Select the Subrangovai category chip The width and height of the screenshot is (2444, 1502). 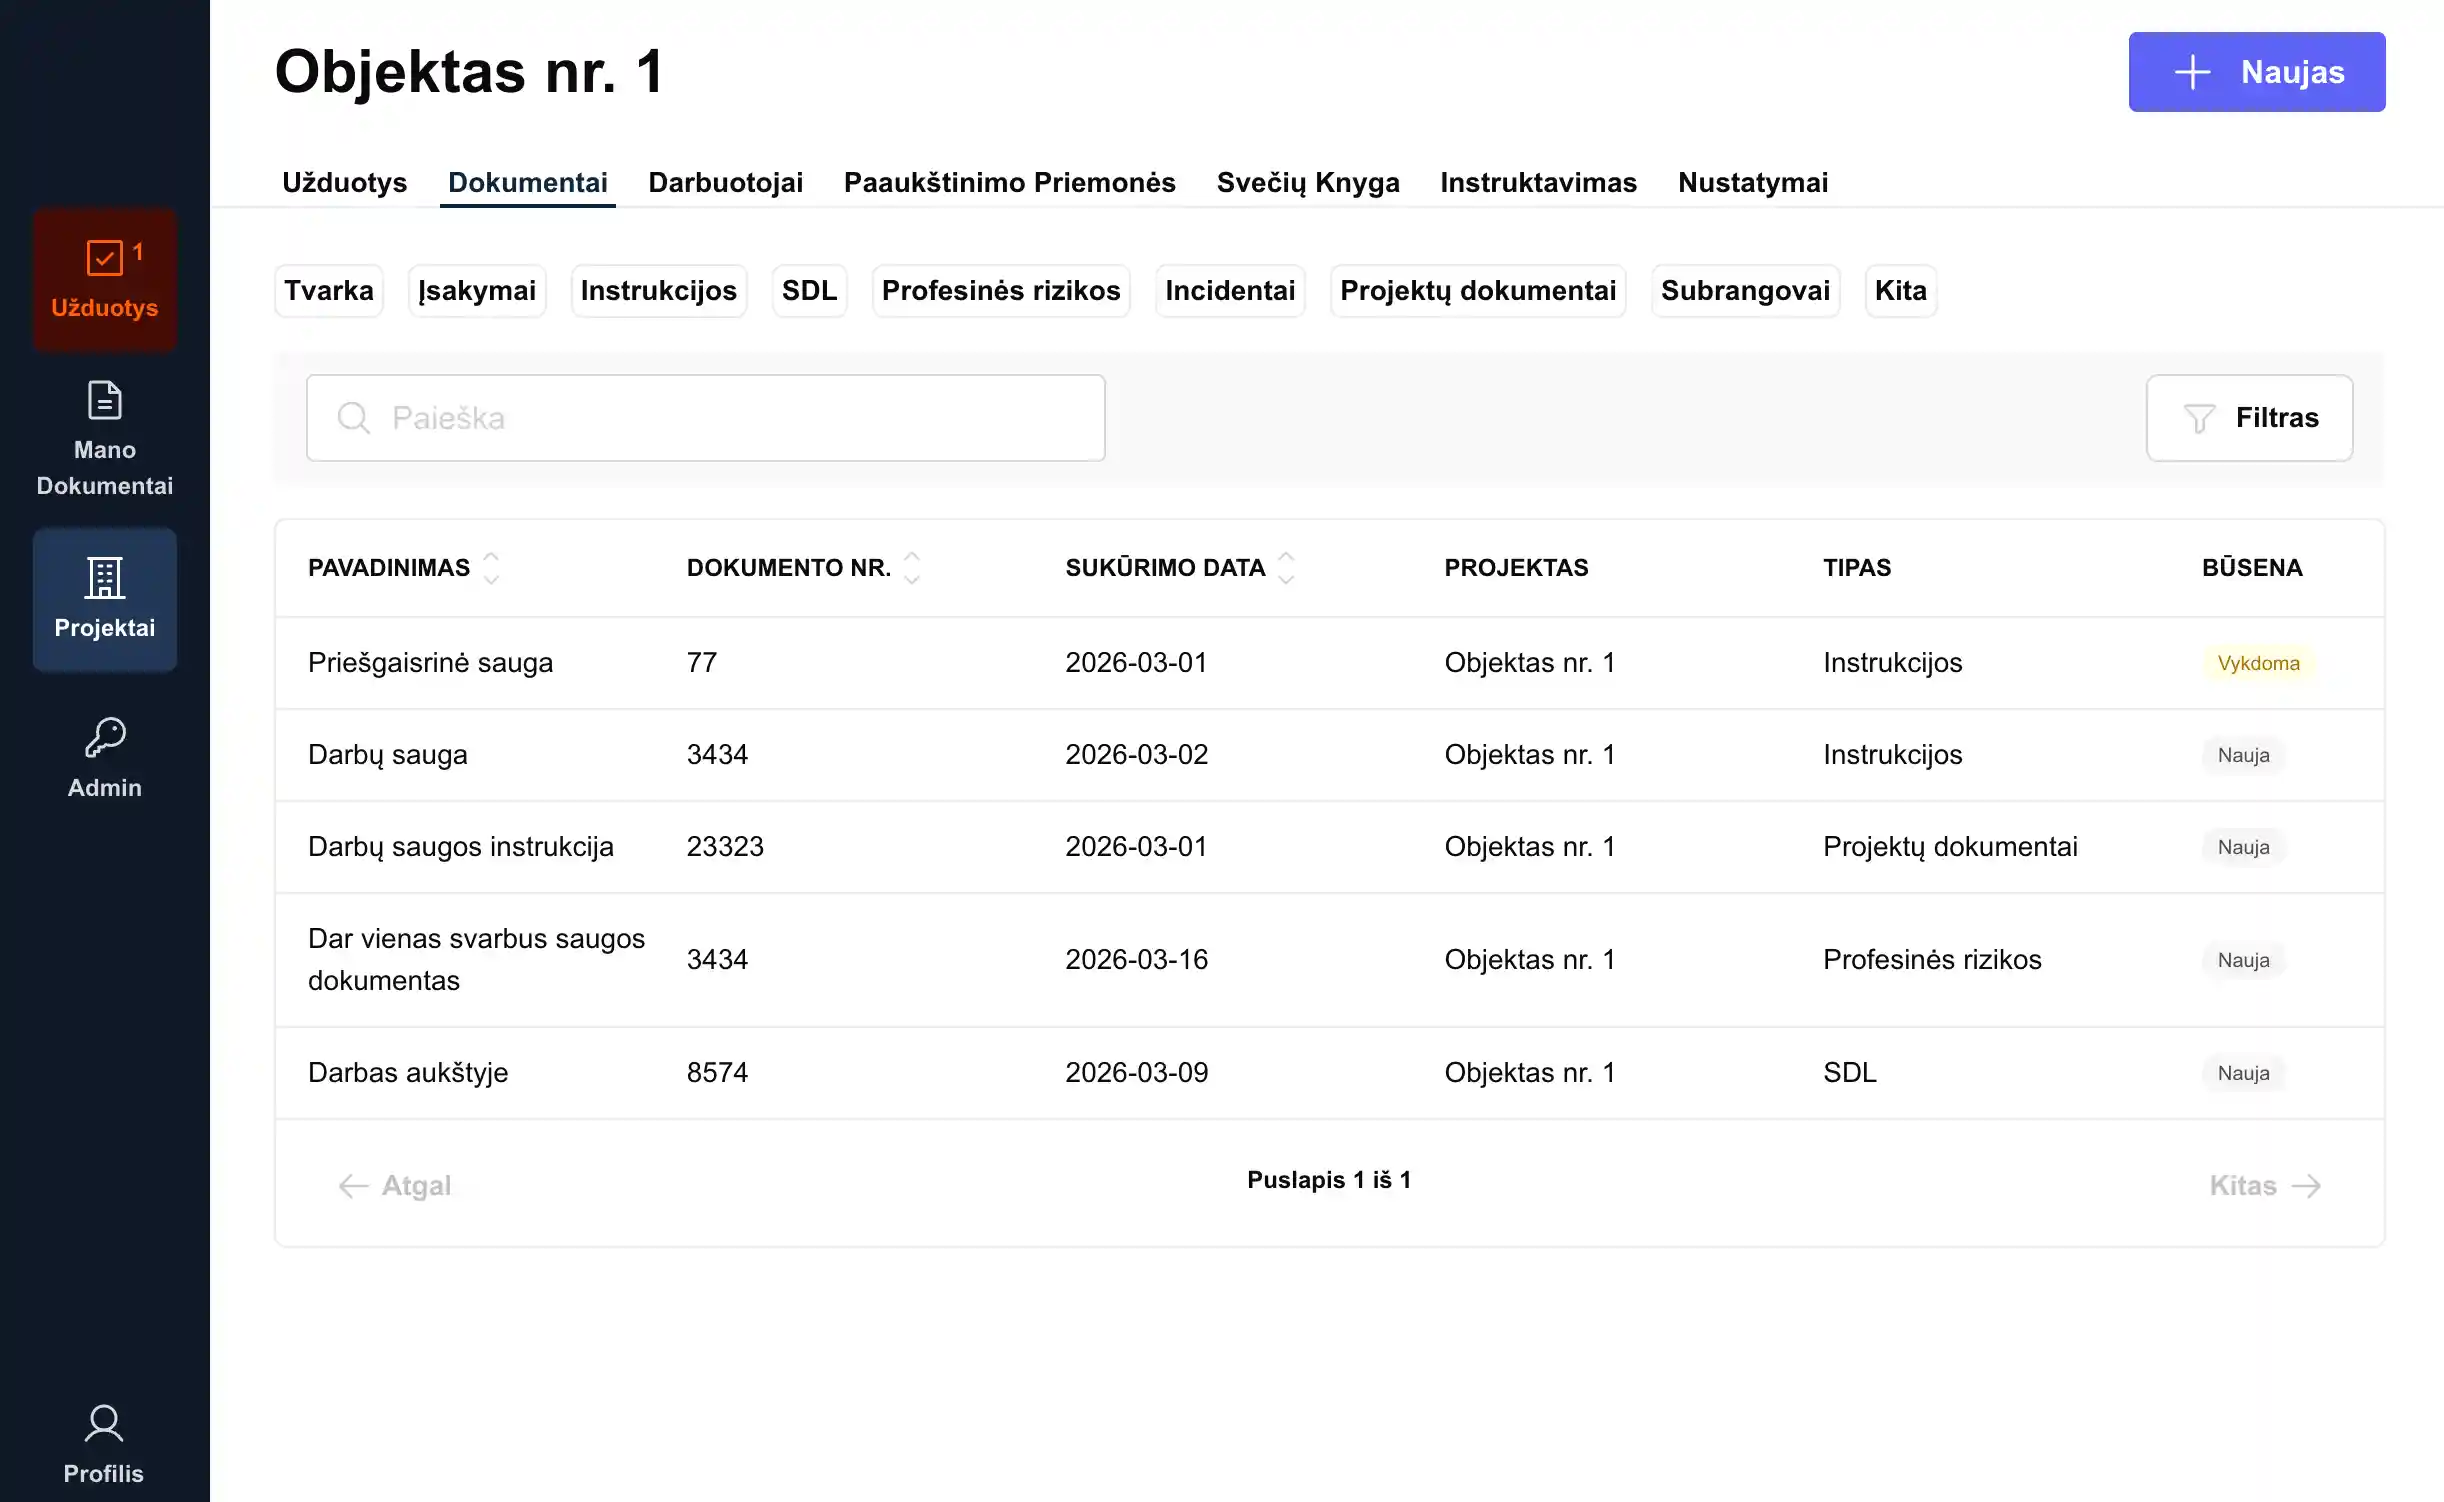[x=1744, y=291]
